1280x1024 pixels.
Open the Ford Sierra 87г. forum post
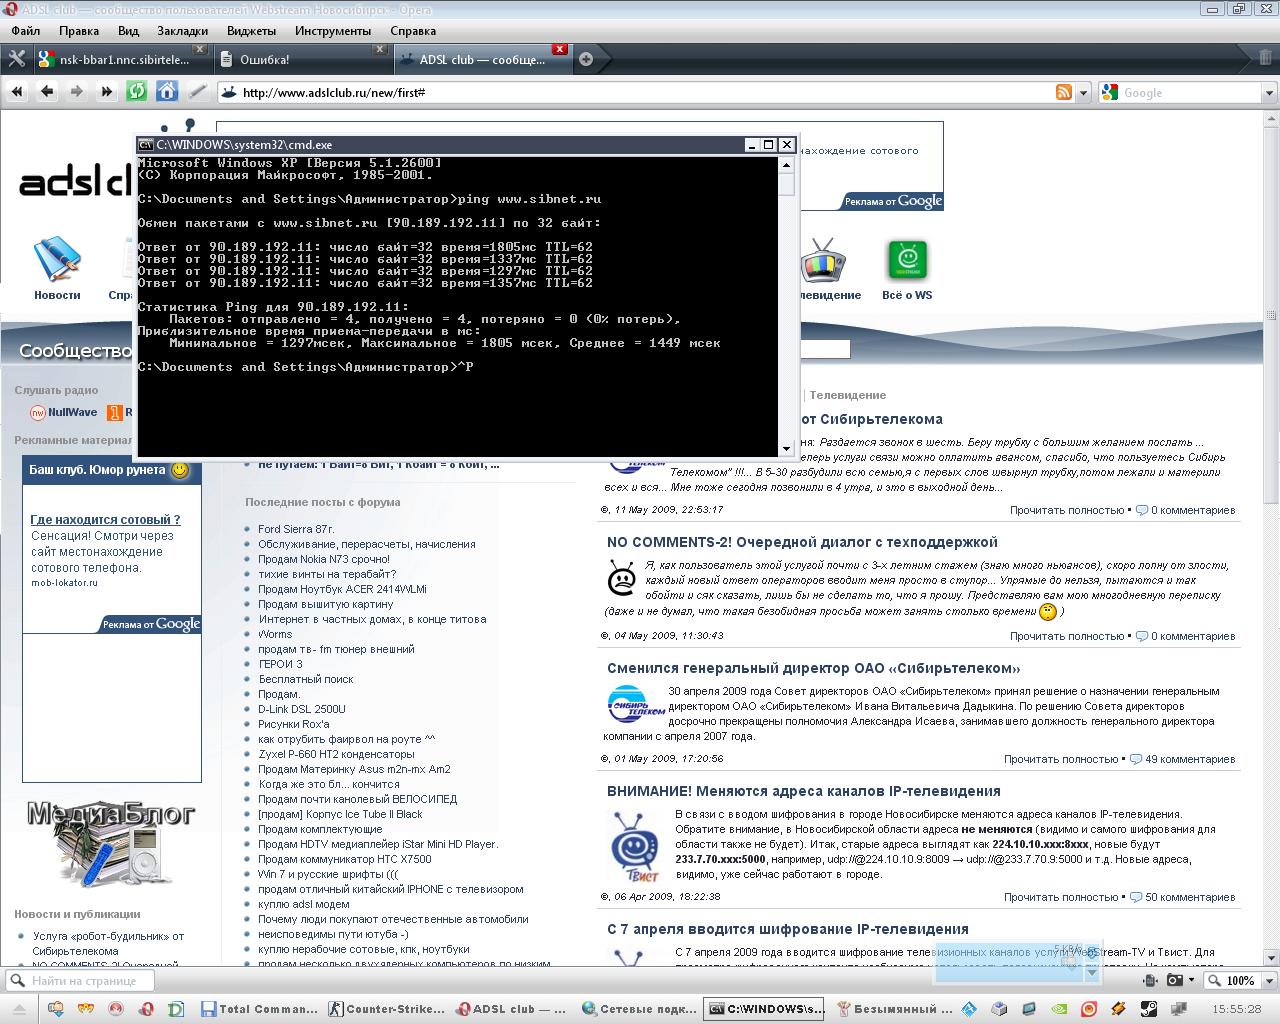coord(296,529)
